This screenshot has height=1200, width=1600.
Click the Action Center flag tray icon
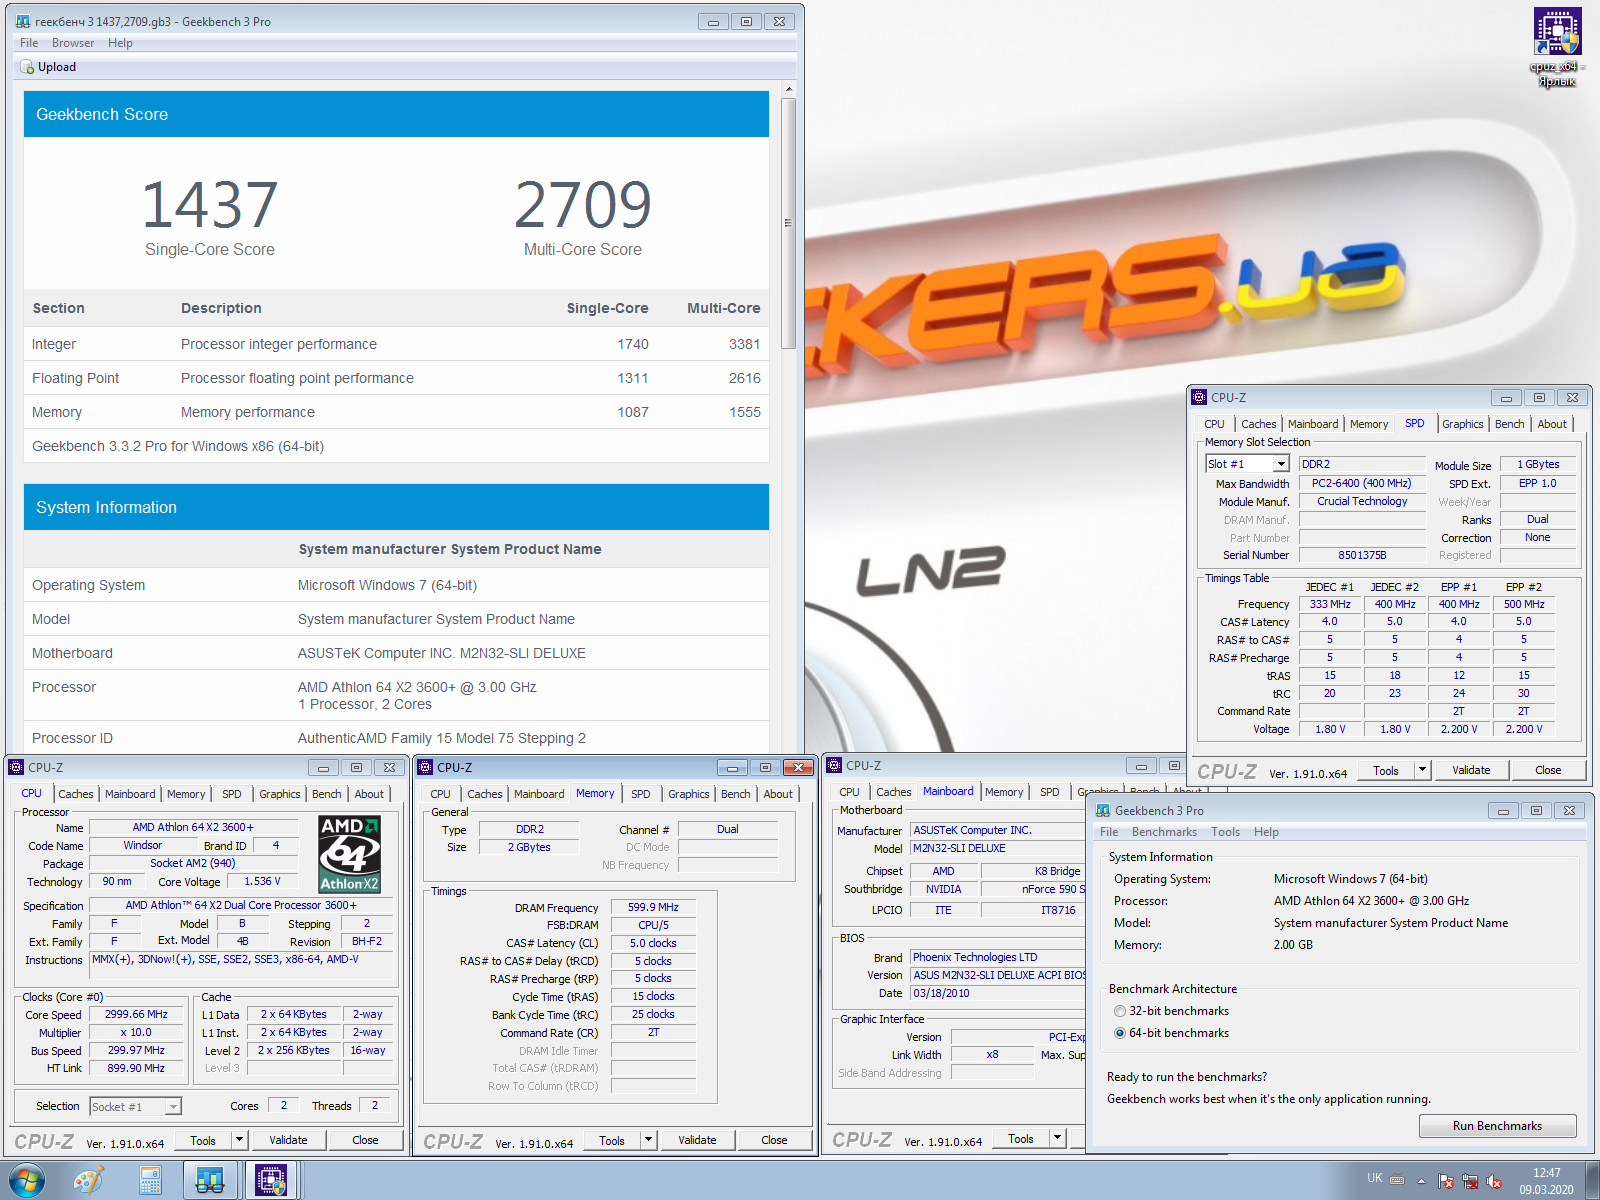point(1446,1181)
